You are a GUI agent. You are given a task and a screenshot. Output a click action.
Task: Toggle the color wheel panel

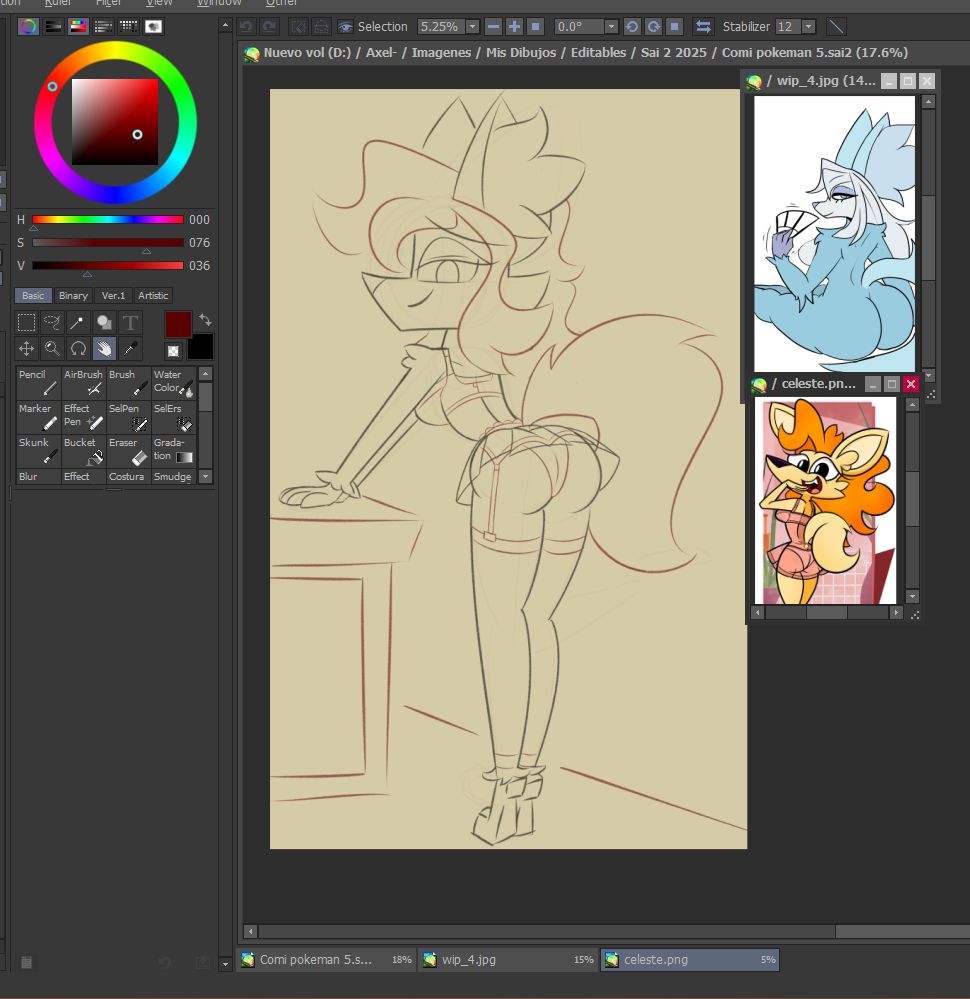28,27
